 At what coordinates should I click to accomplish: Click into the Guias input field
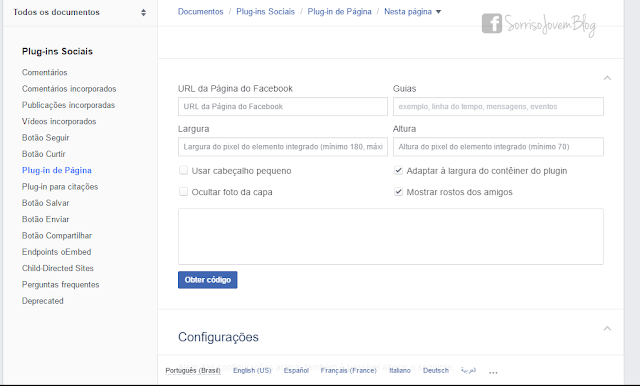[498, 106]
